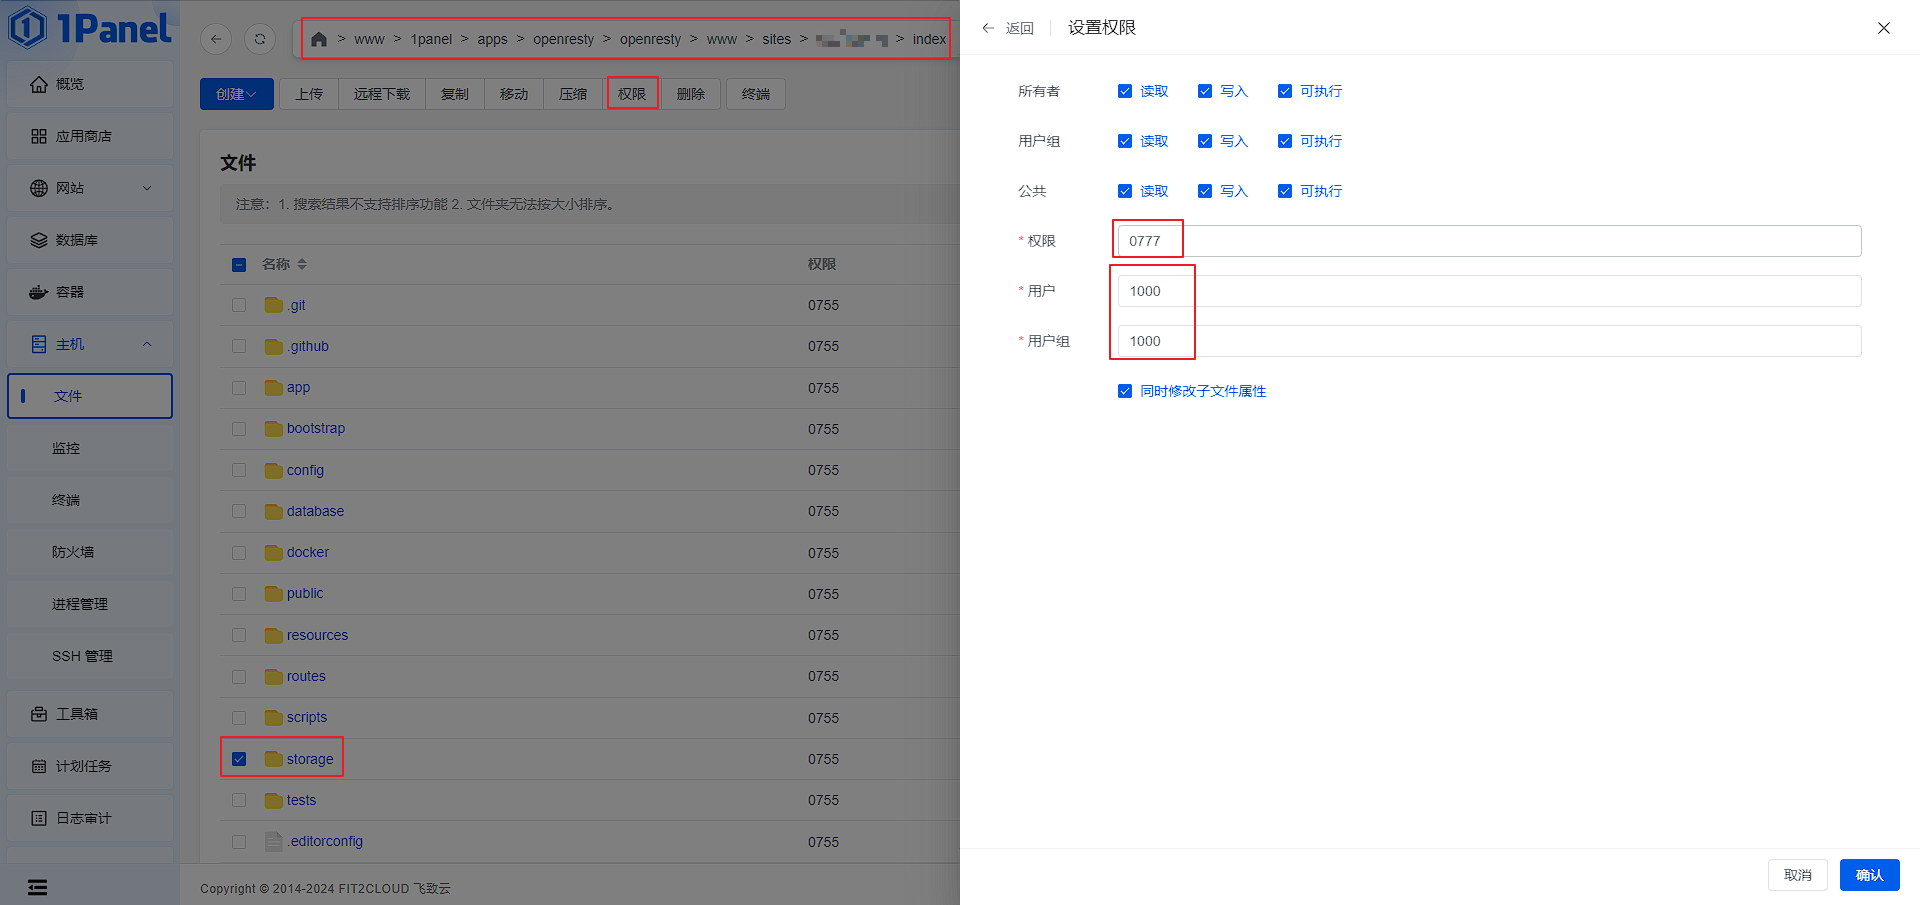The width and height of the screenshot is (1920, 905).
Task: Uncheck 同时修改子文件属性 checkbox
Action: click(x=1125, y=391)
